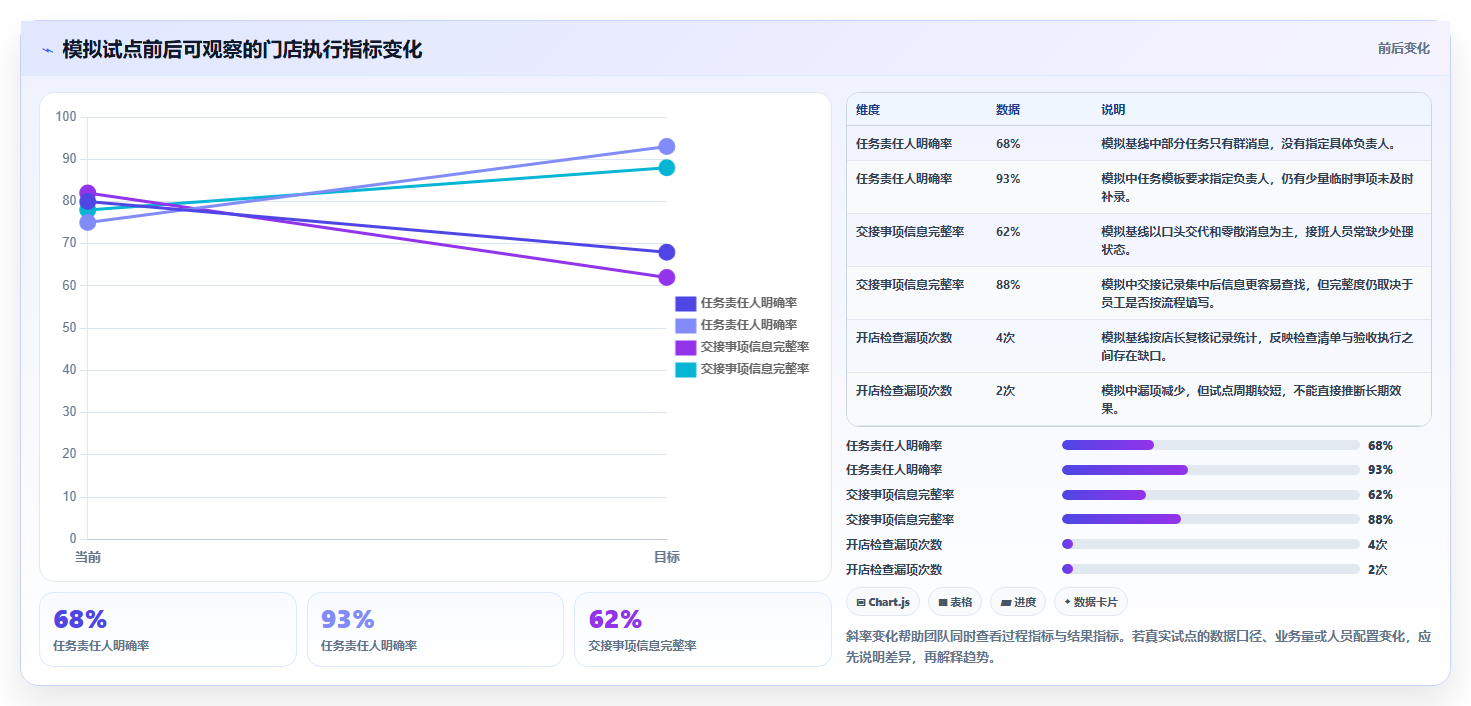Click the purple data point at 62 on 目标

[x=667, y=277]
